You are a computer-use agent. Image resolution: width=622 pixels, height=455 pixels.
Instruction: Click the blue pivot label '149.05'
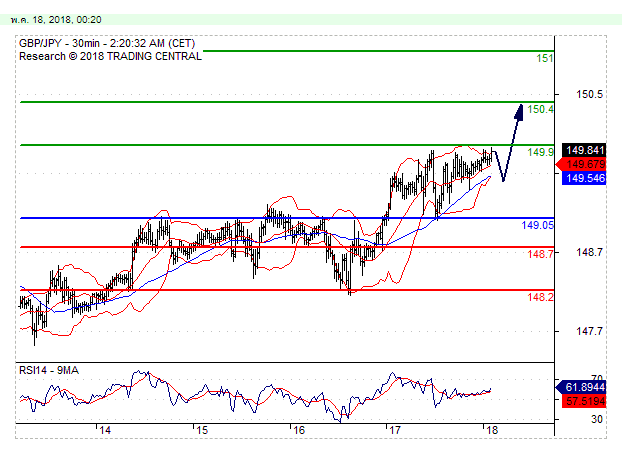click(537, 225)
